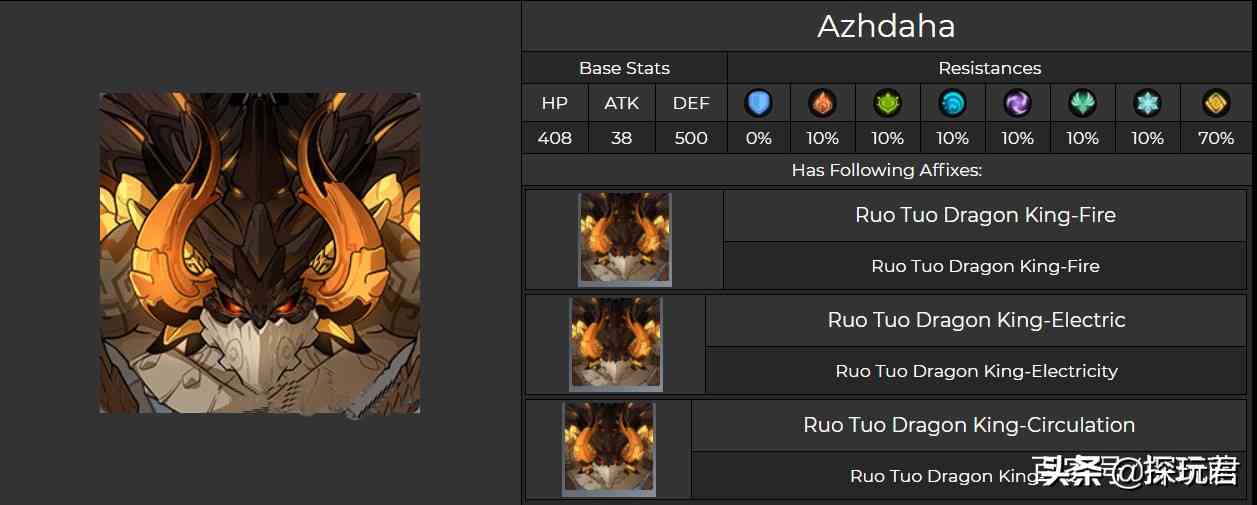The height and width of the screenshot is (505, 1257).
Task: Select the purple Electro element icon
Action: click(x=1017, y=102)
